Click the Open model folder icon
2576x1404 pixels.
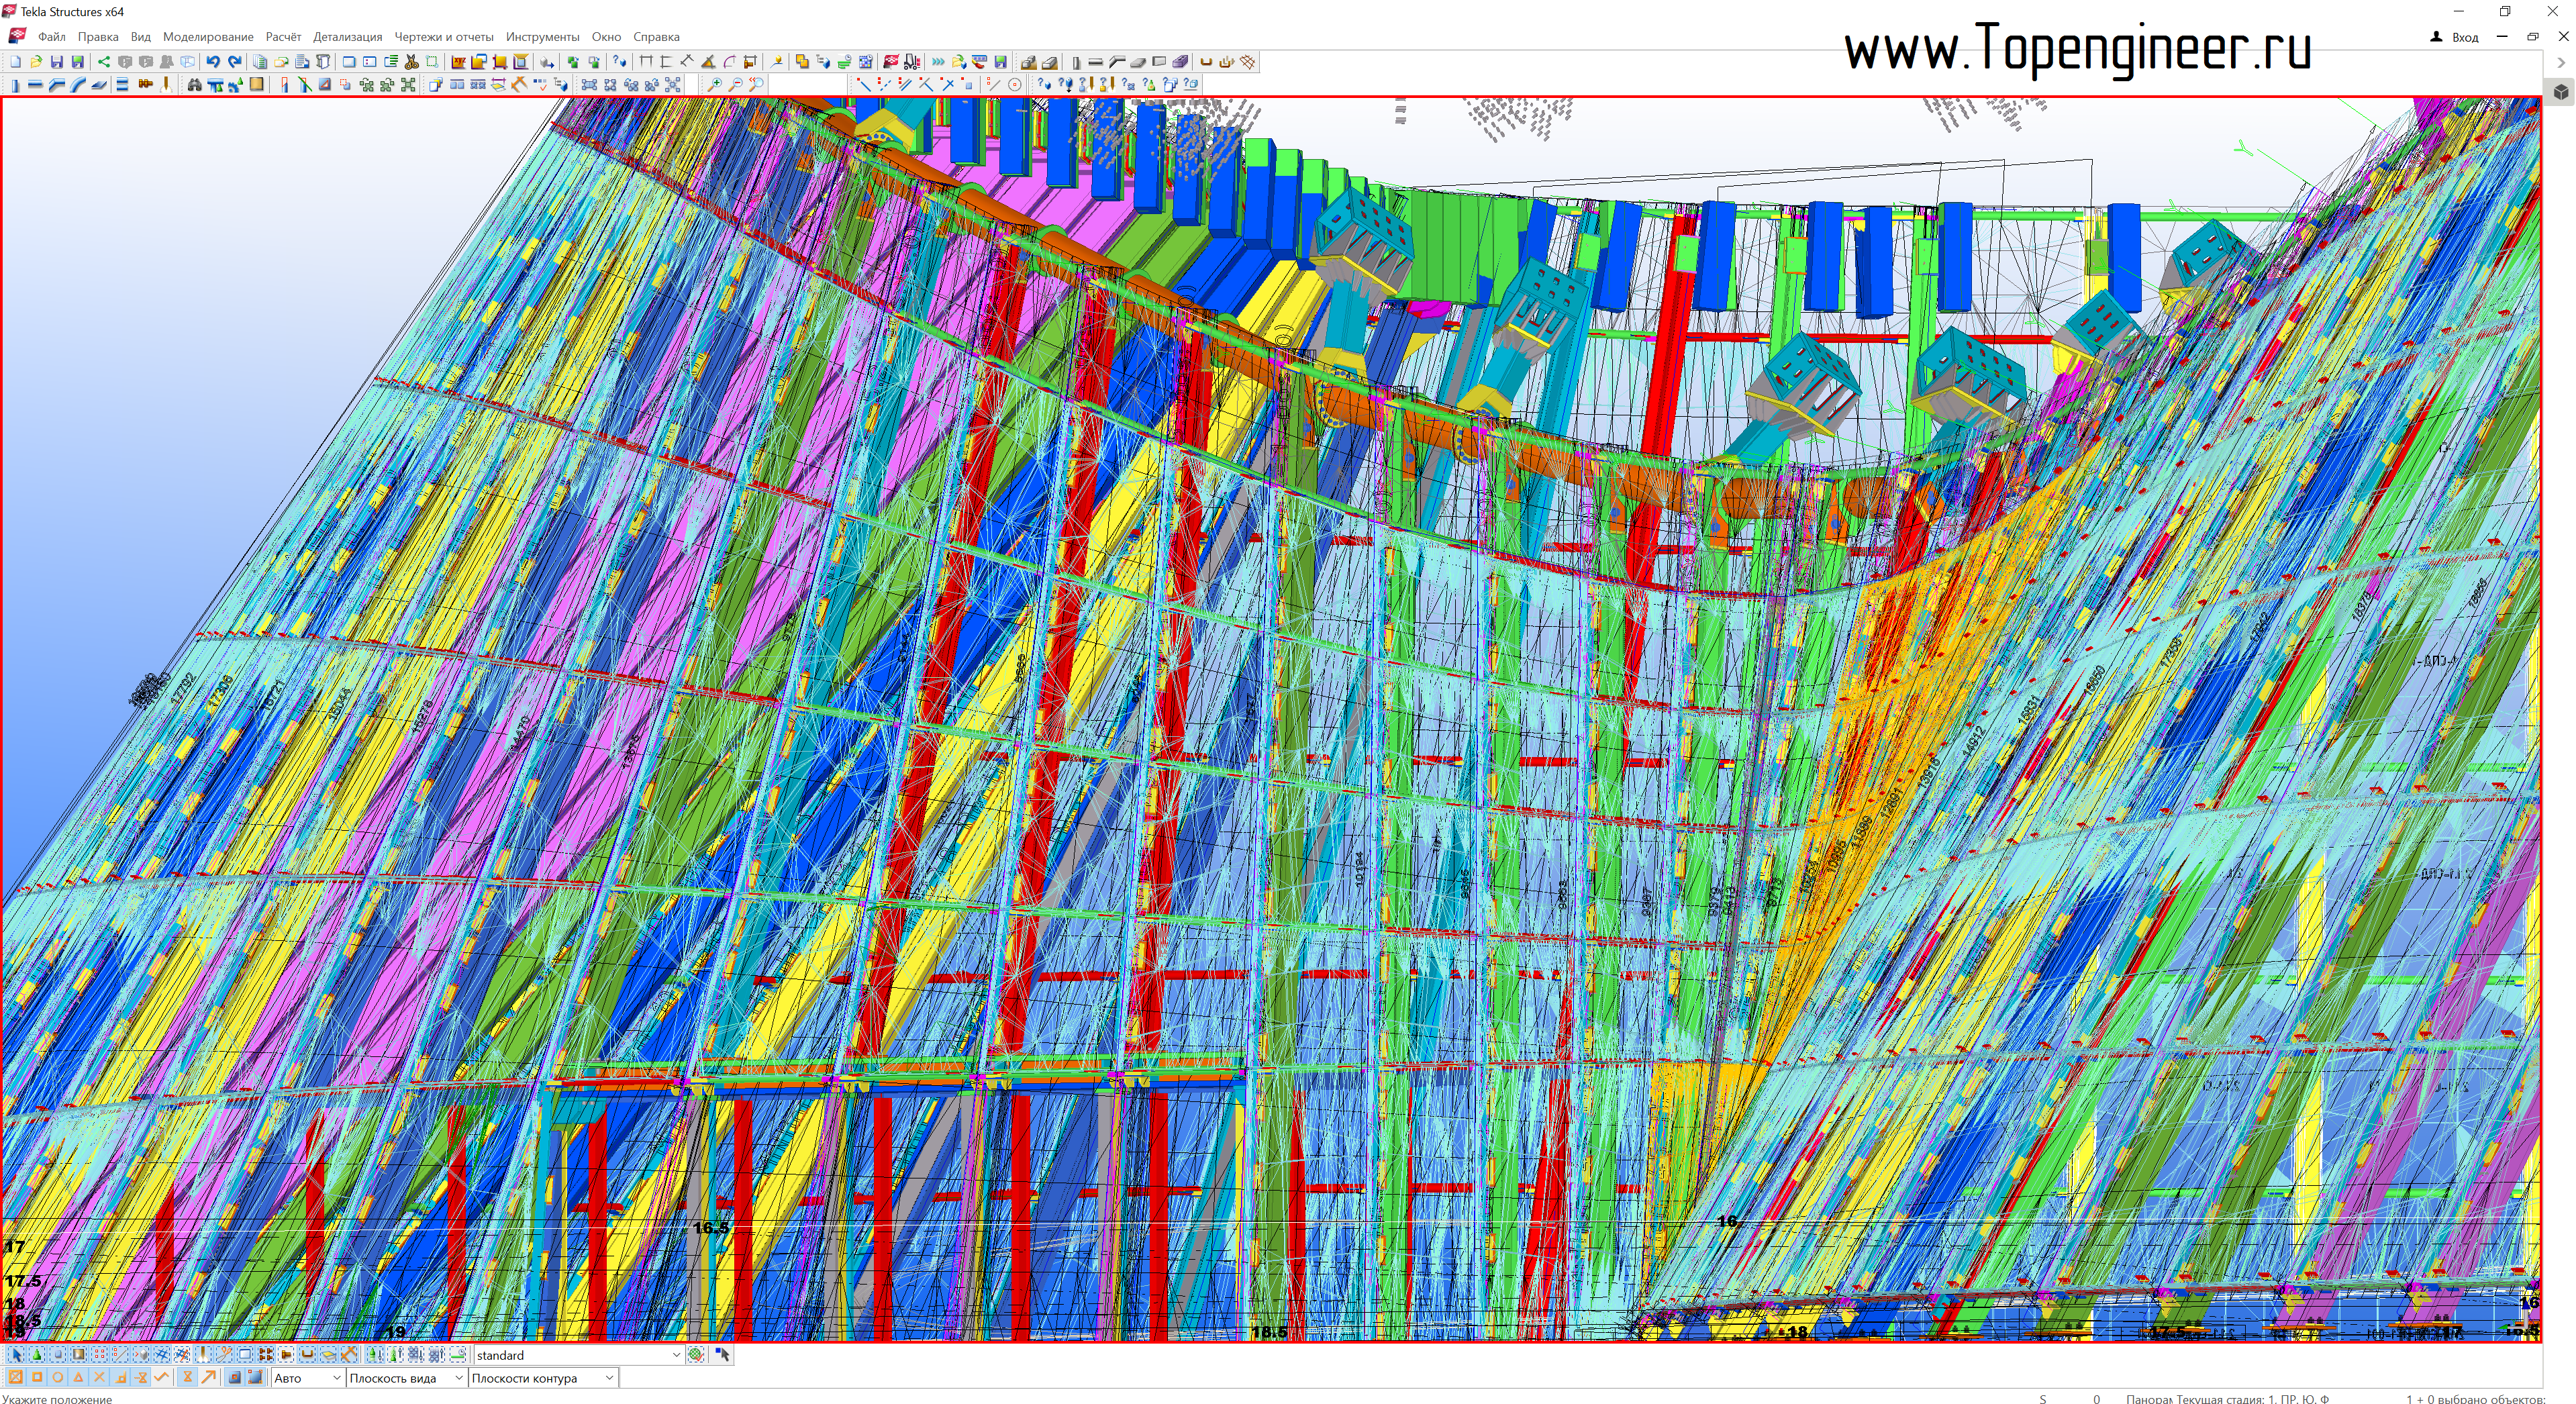36,62
